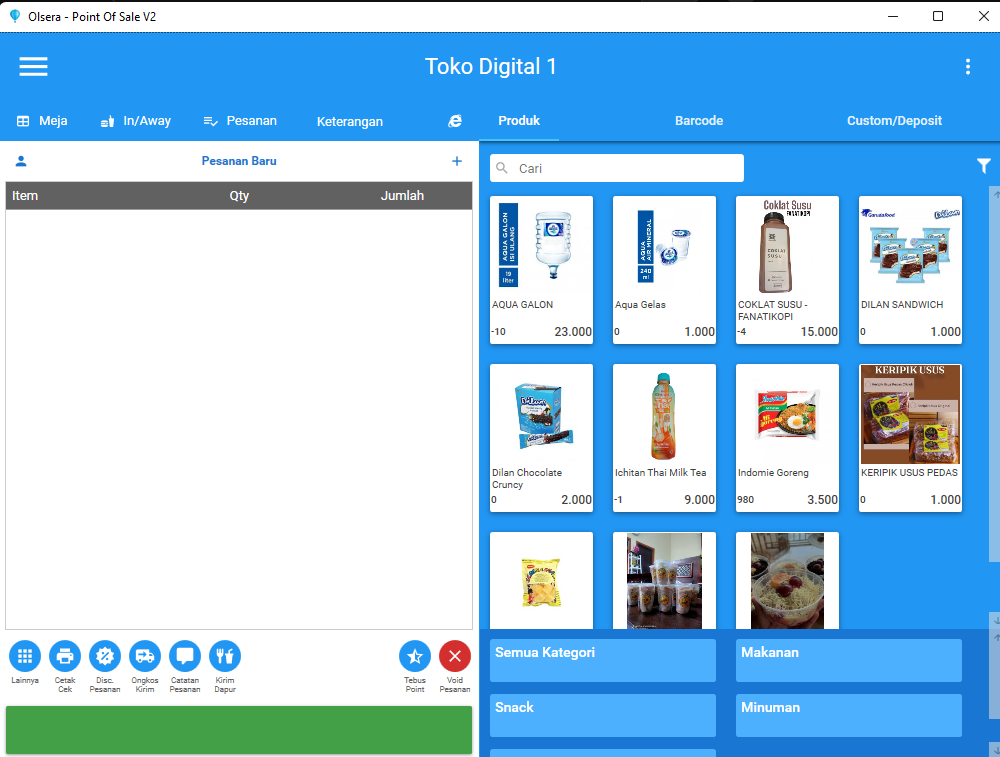The height and width of the screenshot is (757, 1000).
Task: Add new order with plus icon
Action: tap(457, 161)
